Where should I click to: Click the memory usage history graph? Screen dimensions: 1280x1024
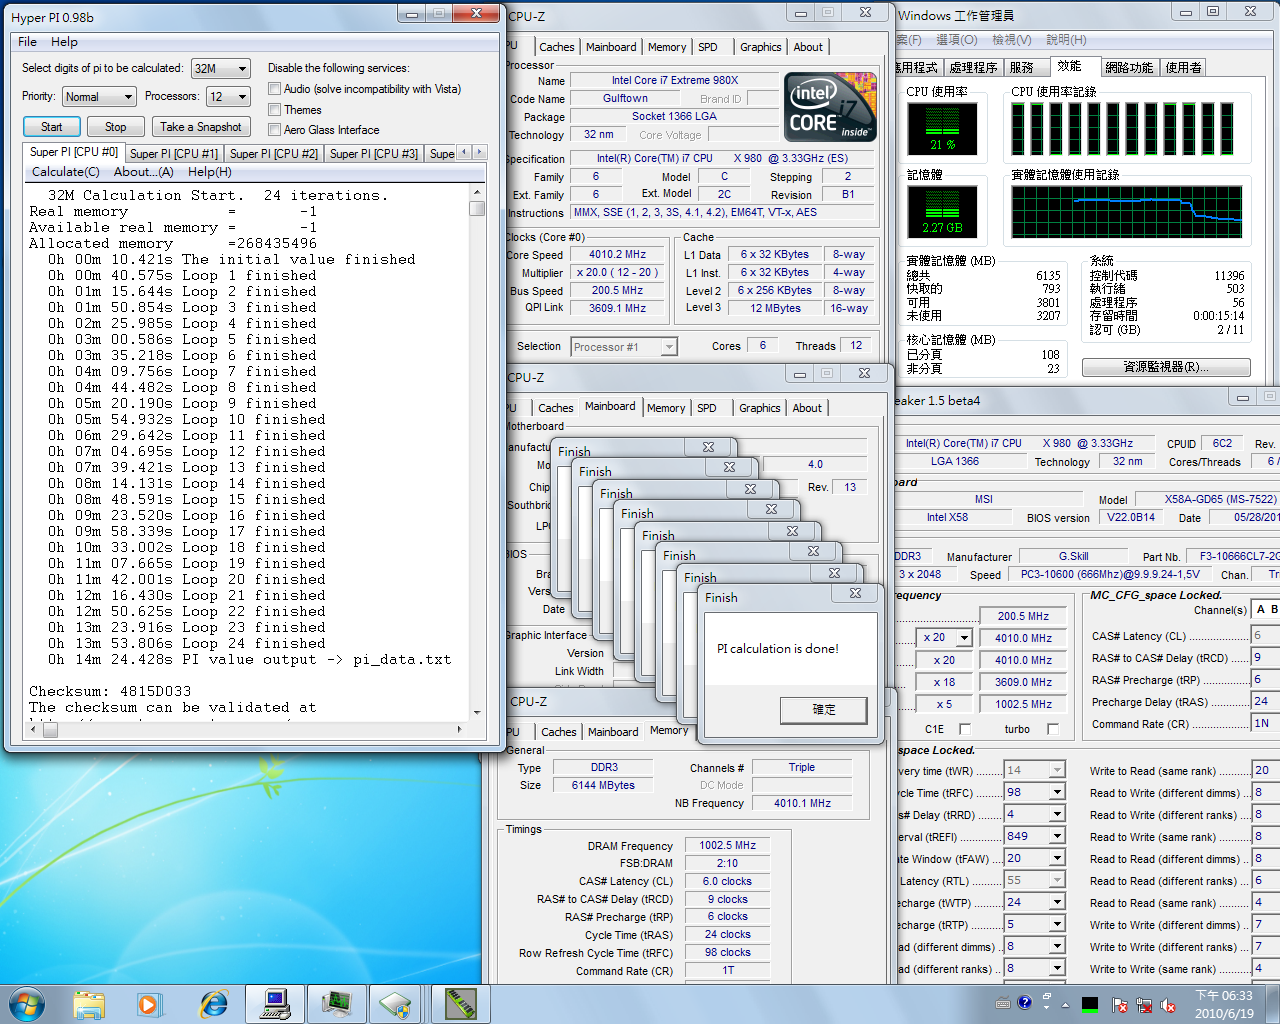[x=1127, y=212]
